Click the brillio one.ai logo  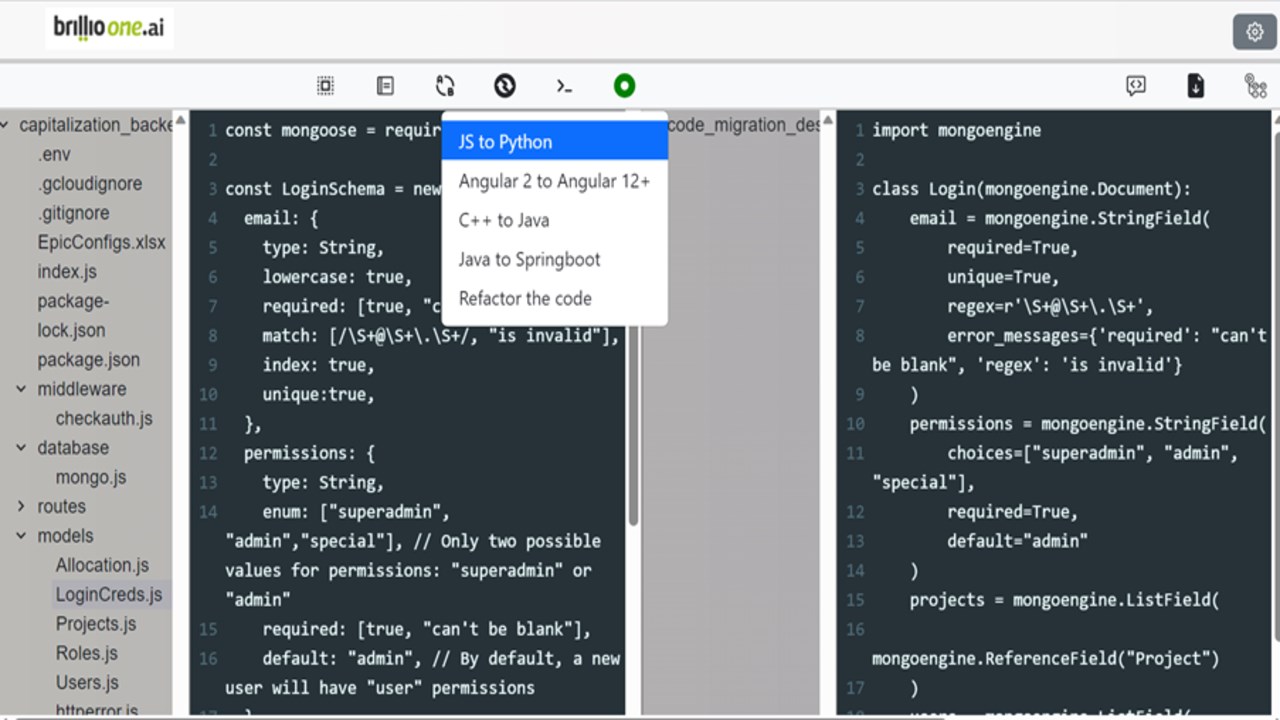[110, 28]
